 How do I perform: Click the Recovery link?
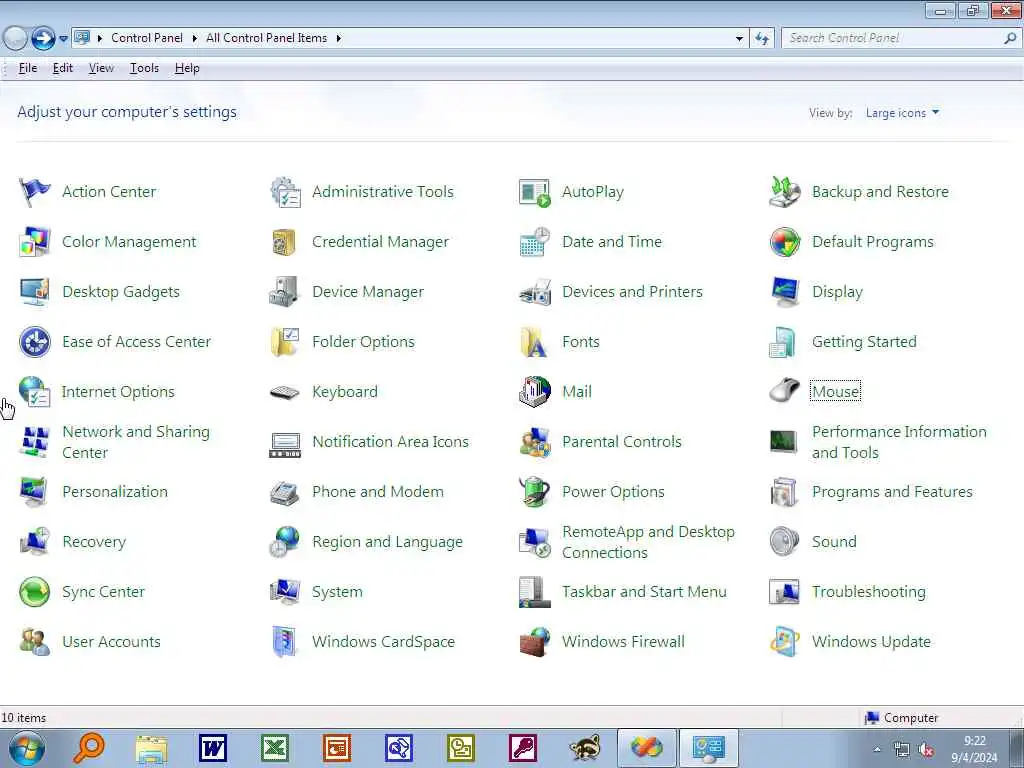(94, 542)
